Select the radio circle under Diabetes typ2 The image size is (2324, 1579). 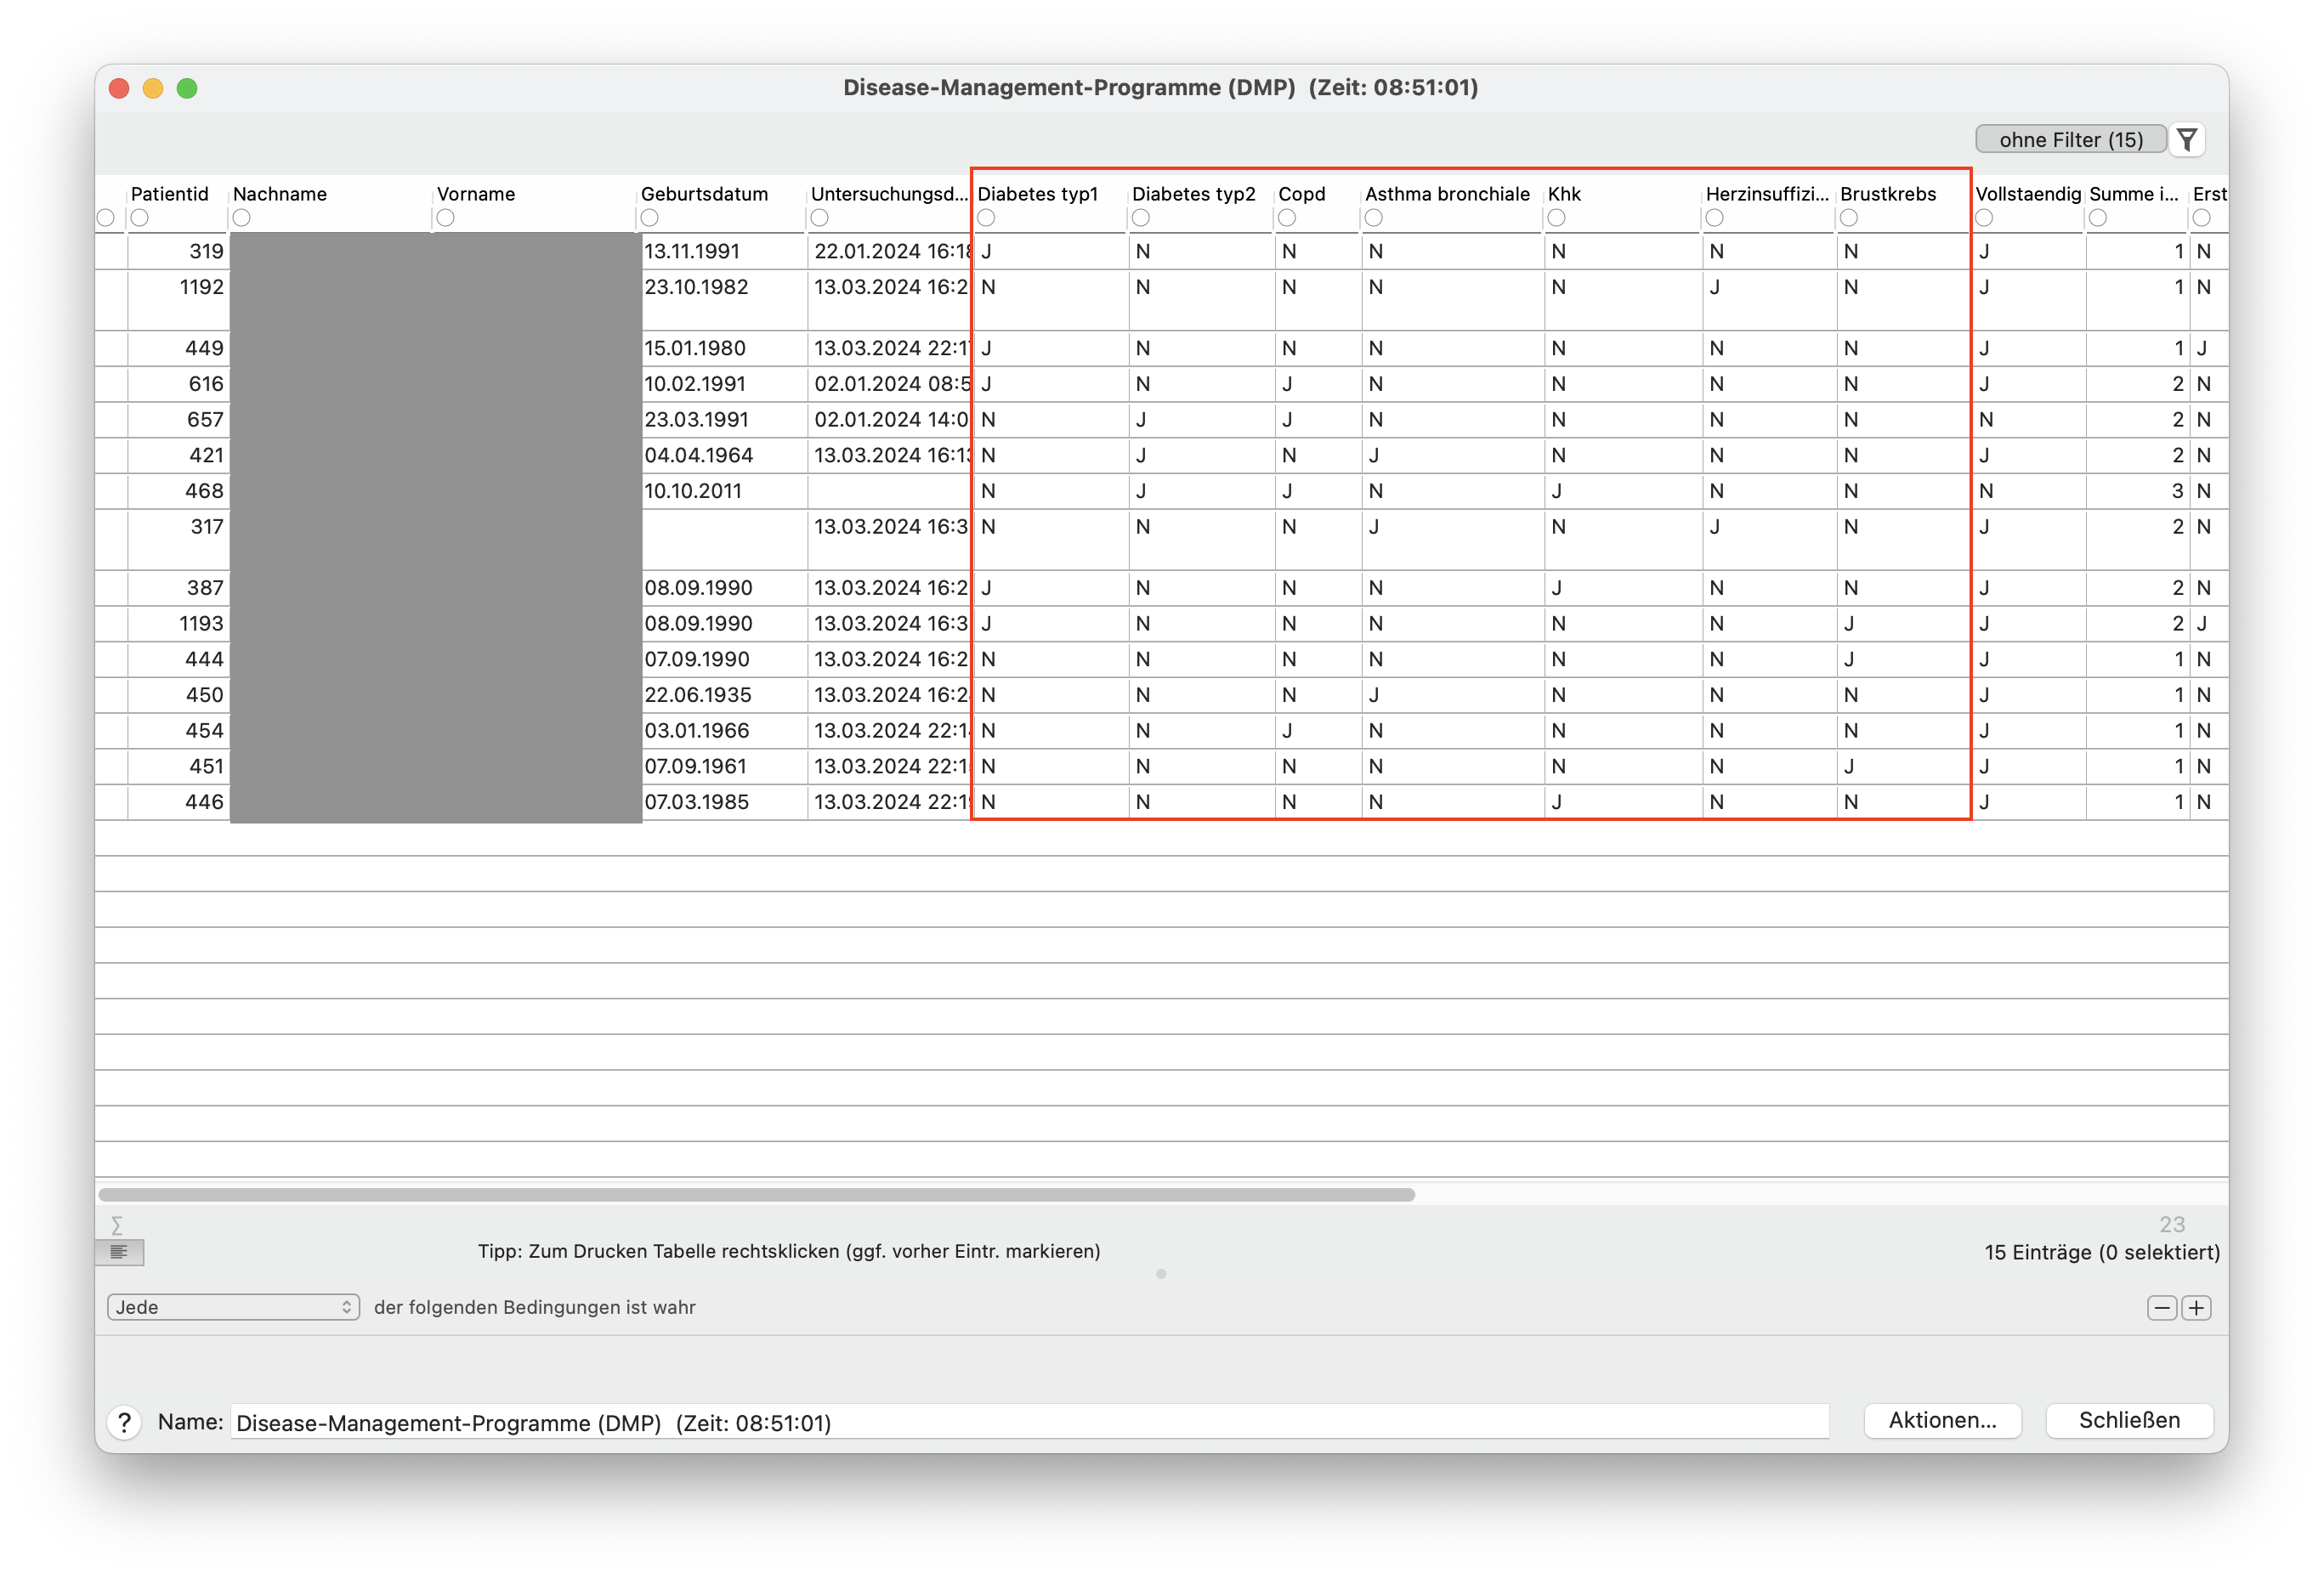1141,218
